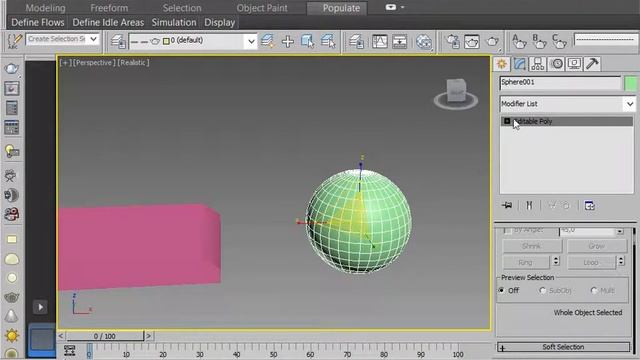
Task: Toggle Show End Result icon
Action: [529, 205]
